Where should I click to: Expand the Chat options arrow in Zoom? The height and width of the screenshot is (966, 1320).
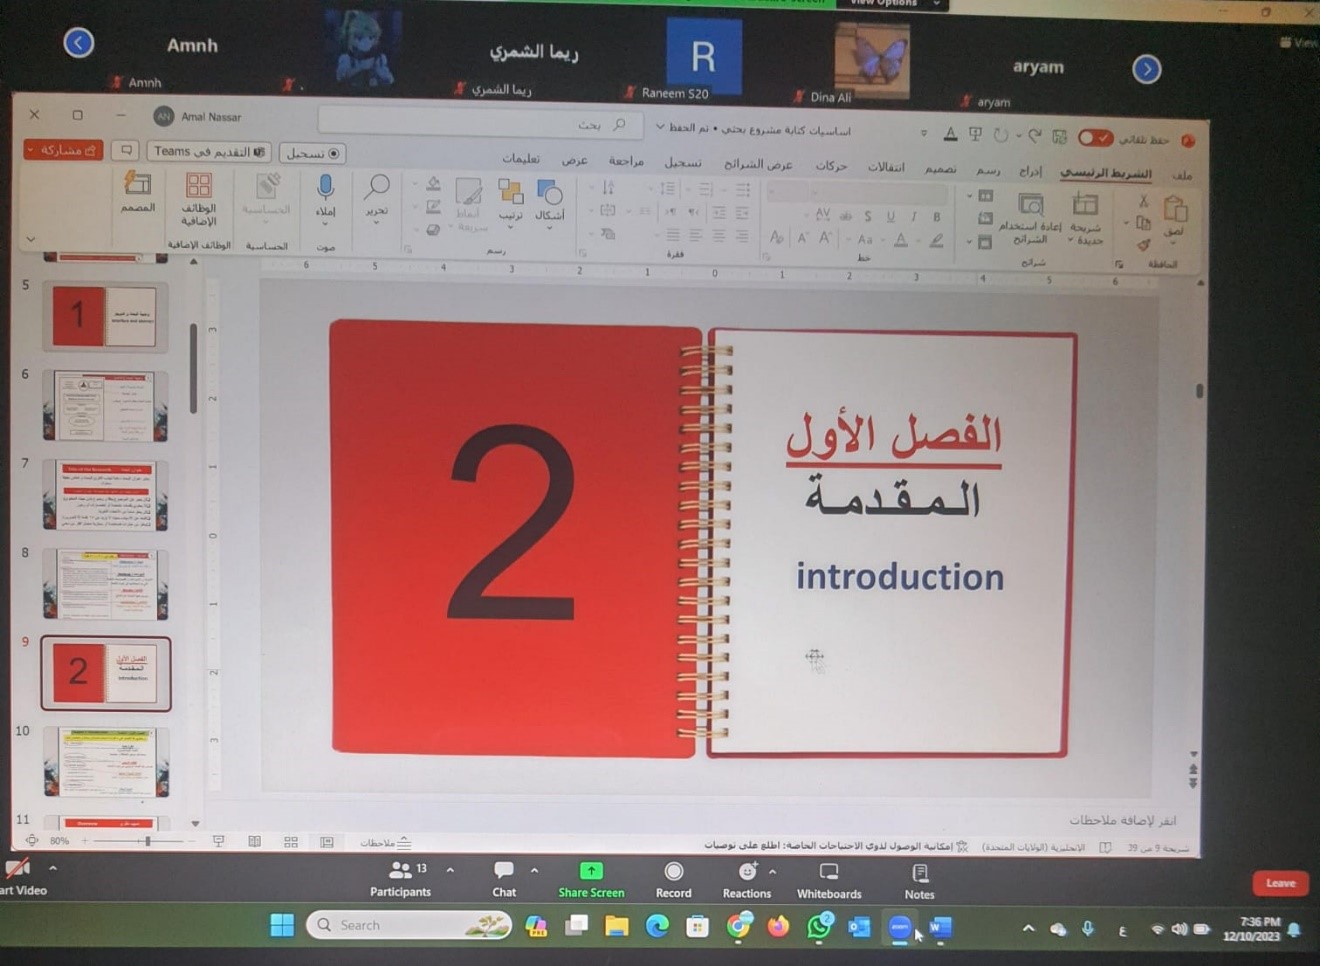(x=534, y=870)
